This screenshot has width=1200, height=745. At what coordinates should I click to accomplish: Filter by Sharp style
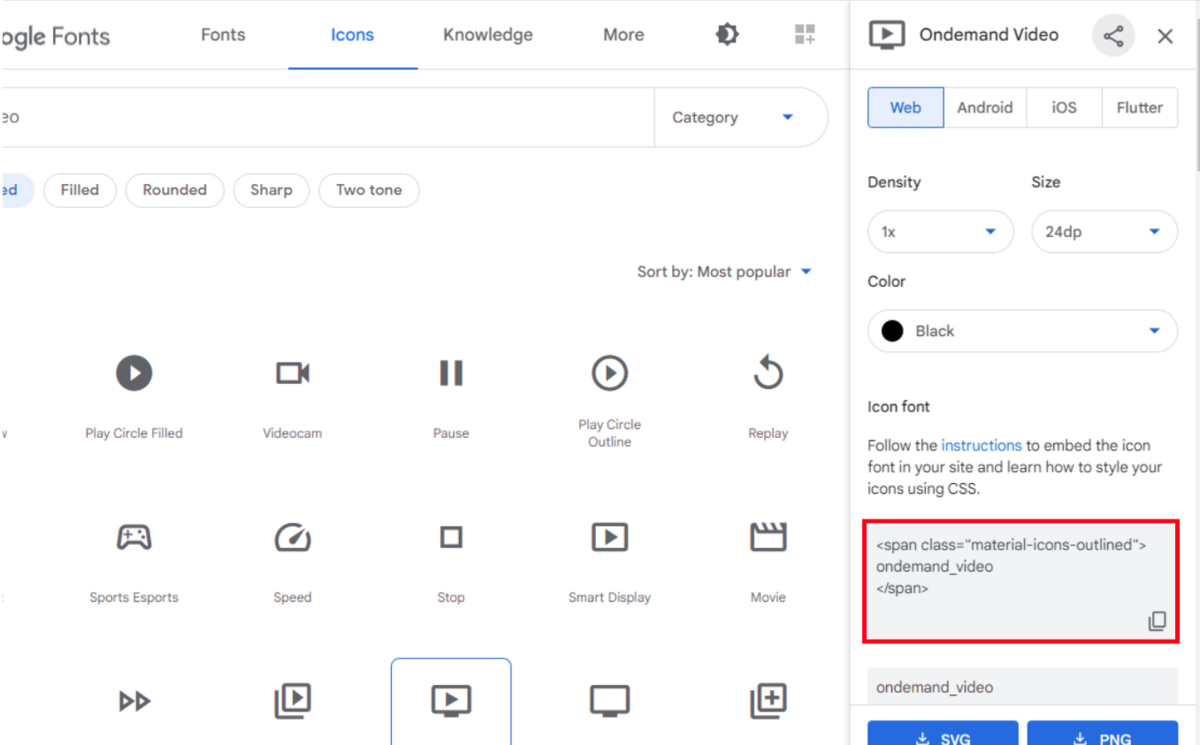(271, 190)
